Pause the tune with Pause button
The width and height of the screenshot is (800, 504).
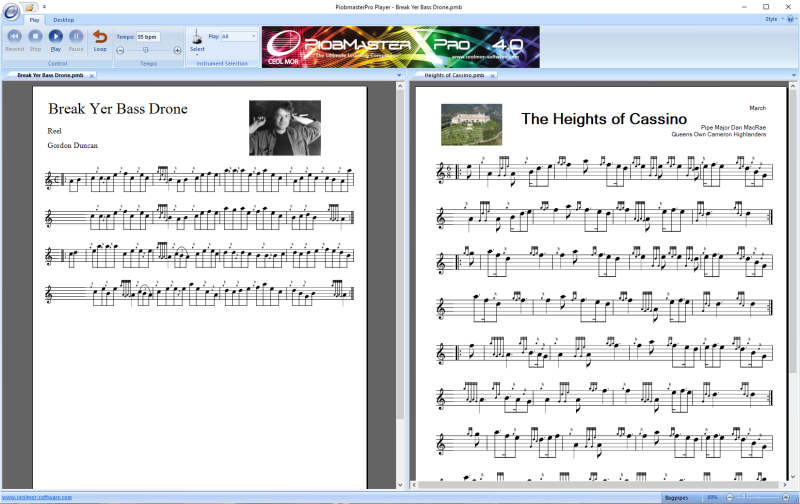click(76, 39)
